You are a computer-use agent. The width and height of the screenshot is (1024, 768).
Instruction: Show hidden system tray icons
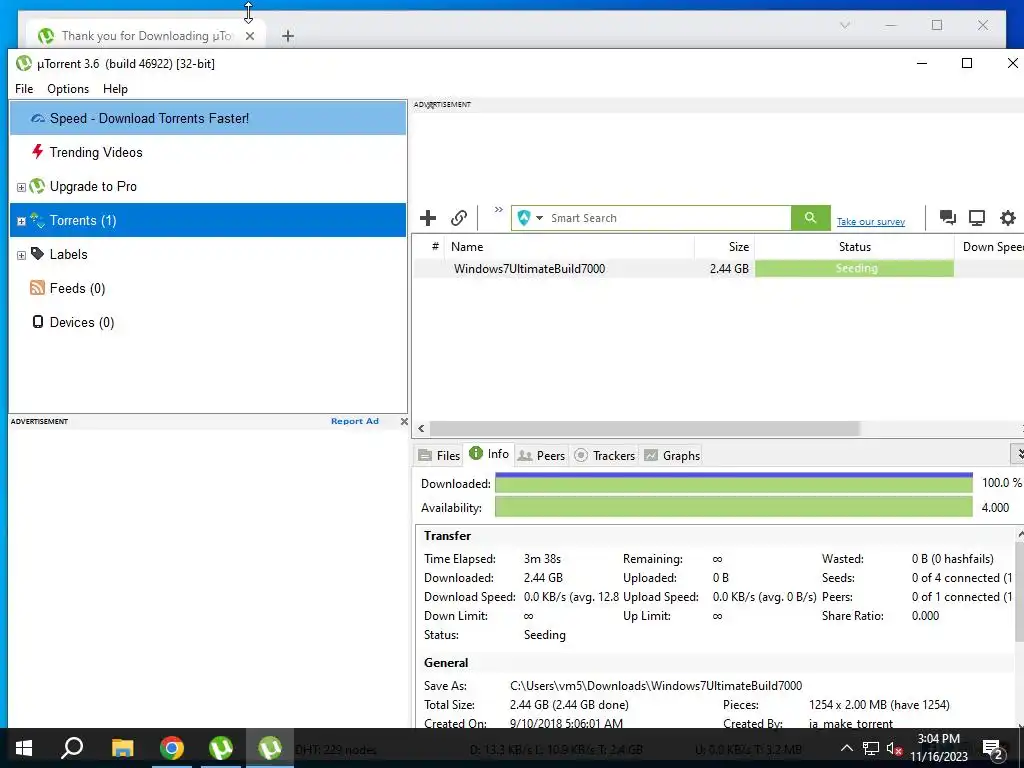pos(846,748)
